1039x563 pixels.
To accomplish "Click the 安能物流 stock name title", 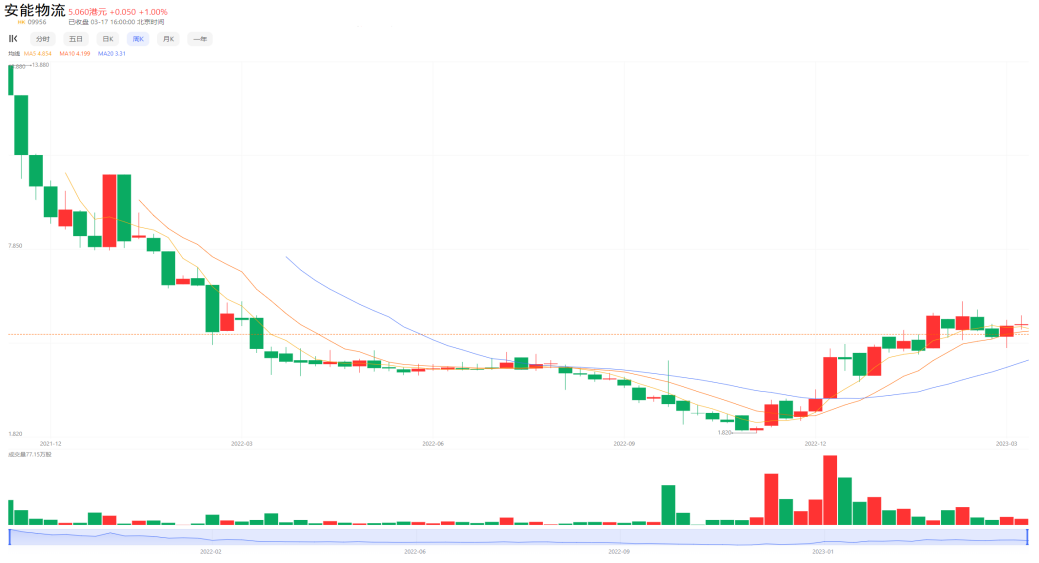I will 34,11.
